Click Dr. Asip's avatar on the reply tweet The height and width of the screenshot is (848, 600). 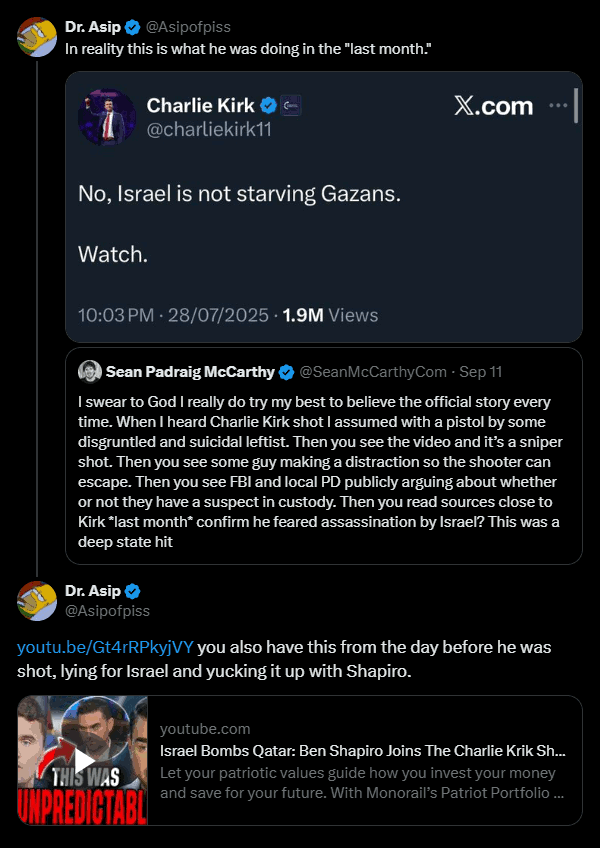point(37,600)
